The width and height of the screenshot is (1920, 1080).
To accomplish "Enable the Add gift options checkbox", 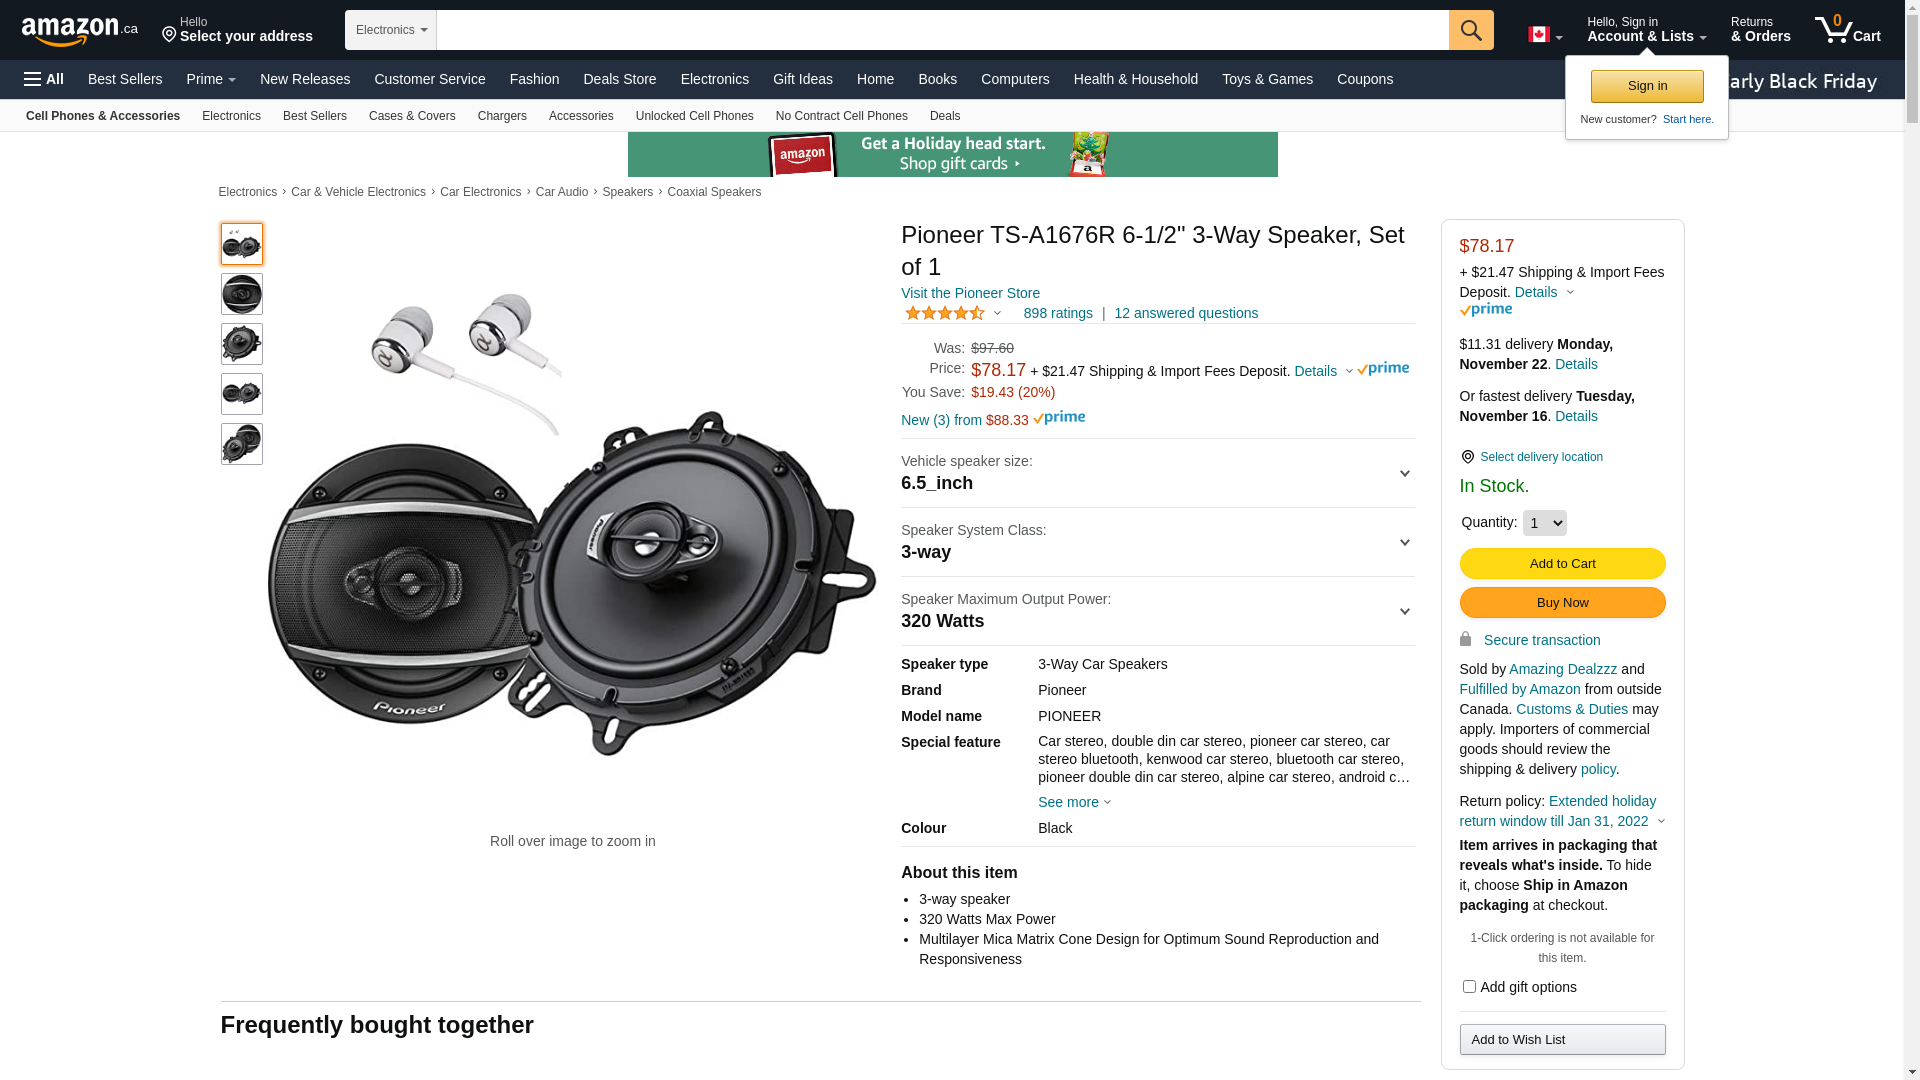I will [1469, 987].
